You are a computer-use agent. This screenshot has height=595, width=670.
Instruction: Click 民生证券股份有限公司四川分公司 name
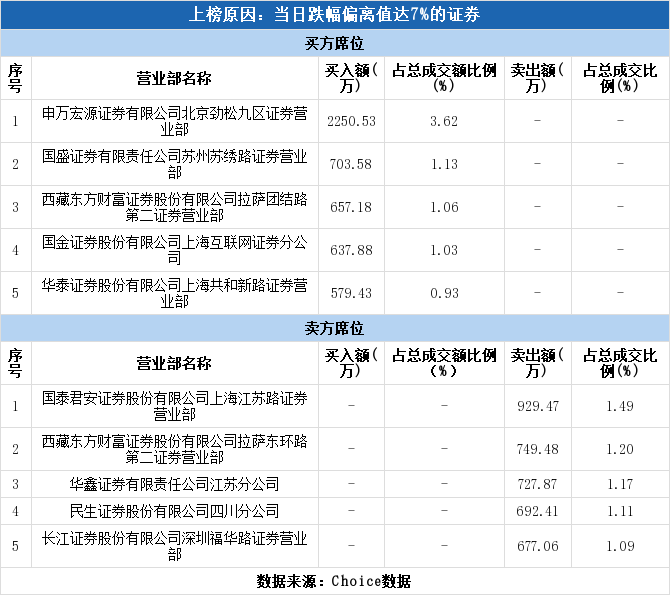point(174,511)
